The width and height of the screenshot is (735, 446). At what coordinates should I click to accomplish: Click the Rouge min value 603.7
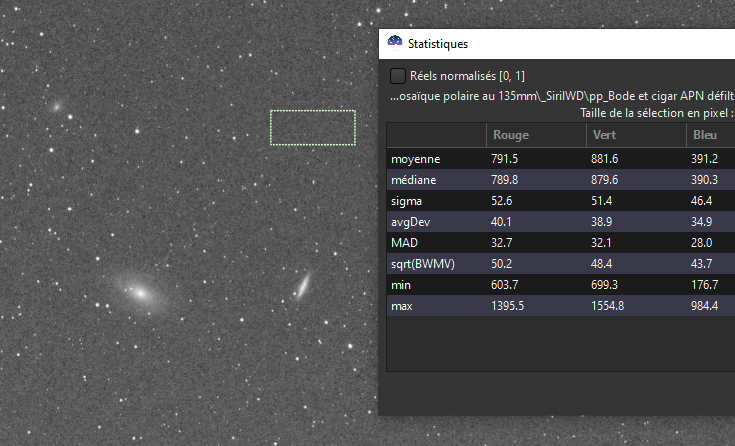[504, 285]
